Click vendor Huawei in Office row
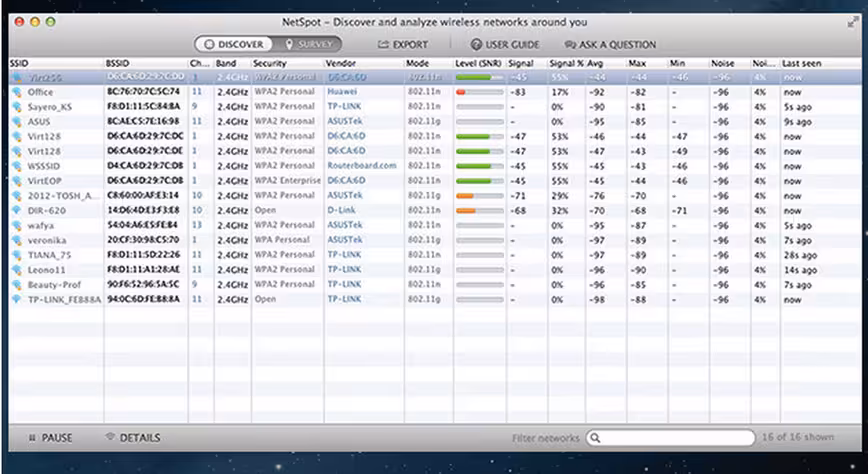This screenshot has width=868, height=474. [342, 91]
